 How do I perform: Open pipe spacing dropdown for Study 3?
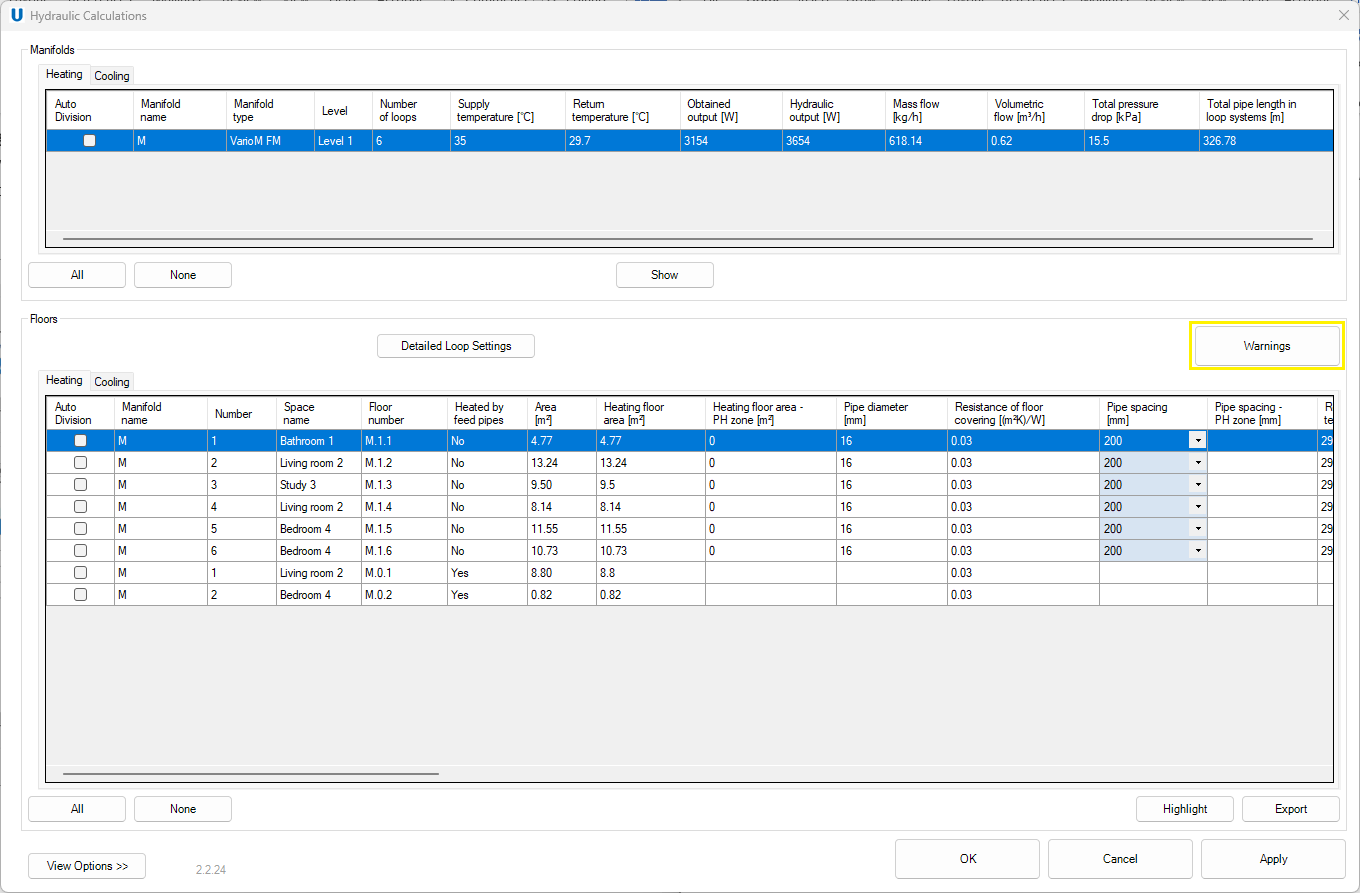click(x=1197, y=485)
